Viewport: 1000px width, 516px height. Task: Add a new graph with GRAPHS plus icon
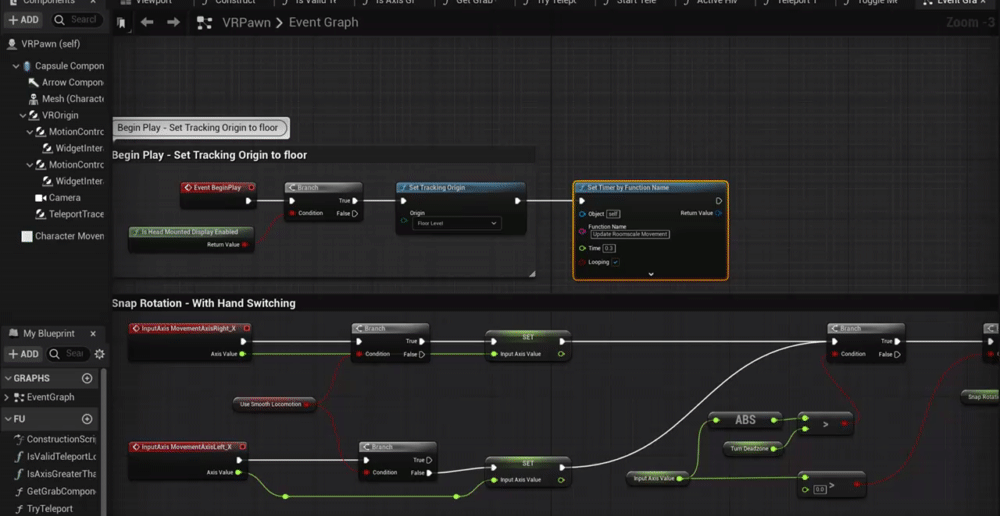pos(87,378)
